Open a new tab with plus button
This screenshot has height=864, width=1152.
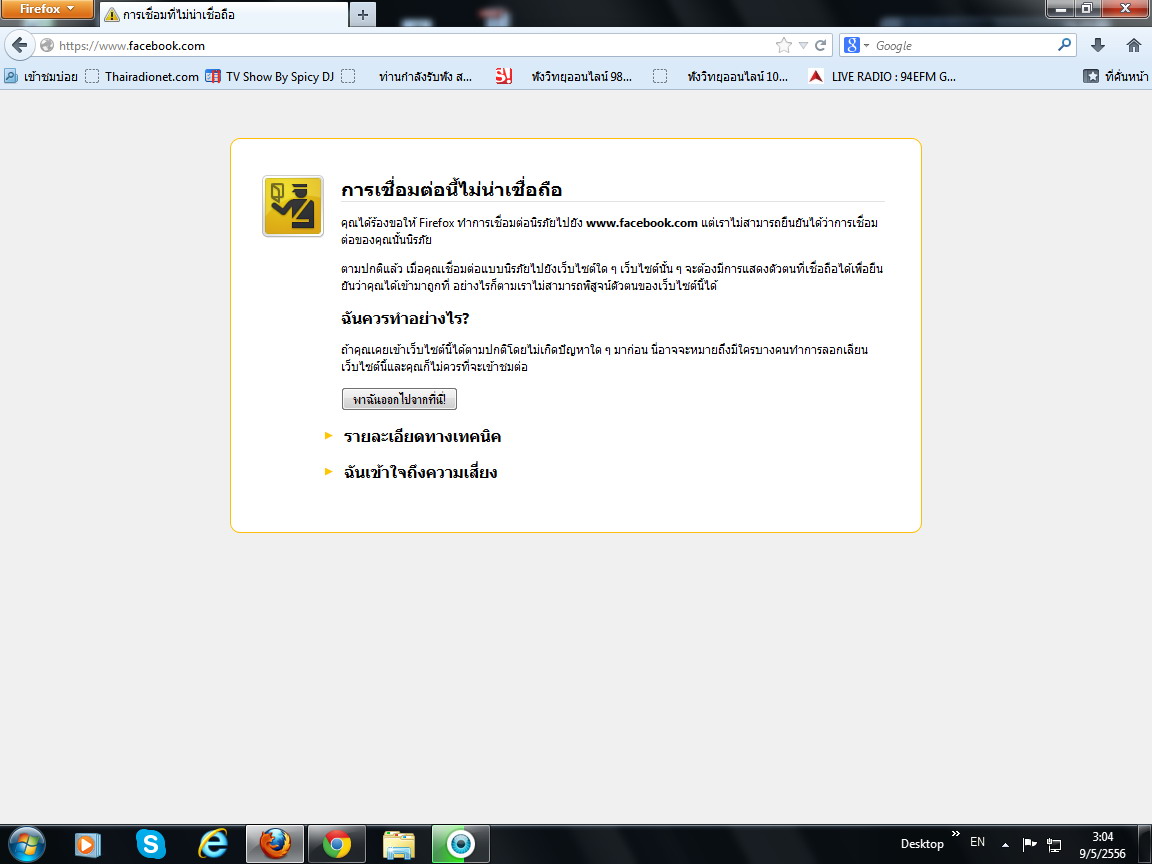tap(363, 15)
